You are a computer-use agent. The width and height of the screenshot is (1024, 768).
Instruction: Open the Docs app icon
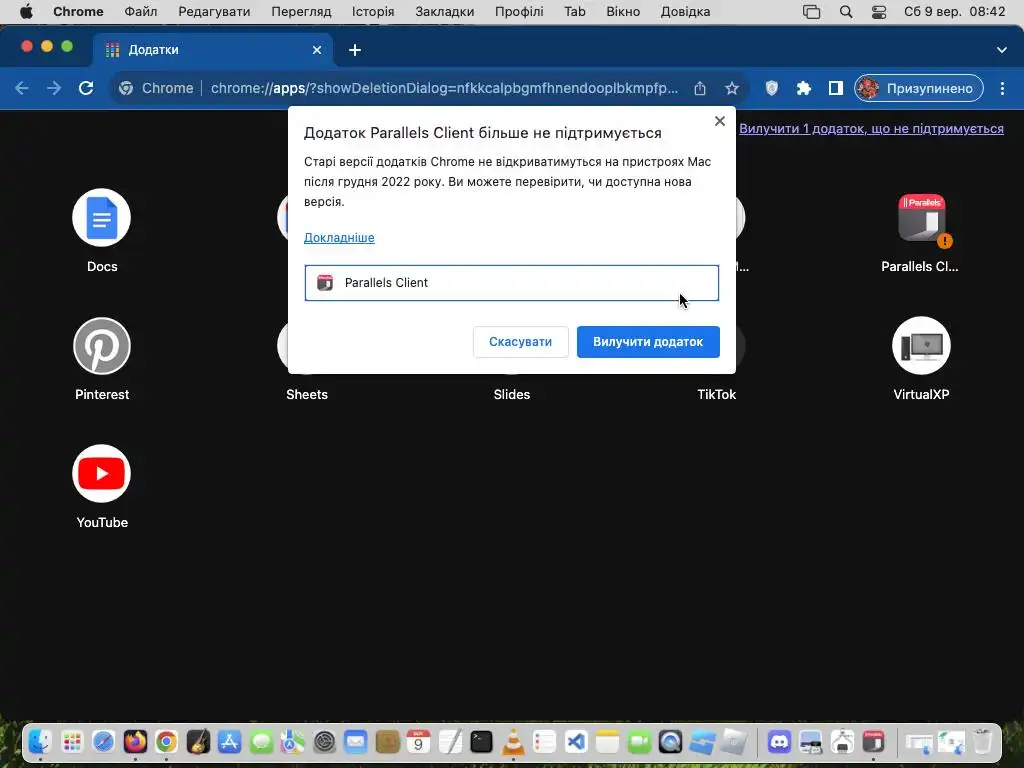(x=101, y=217)
